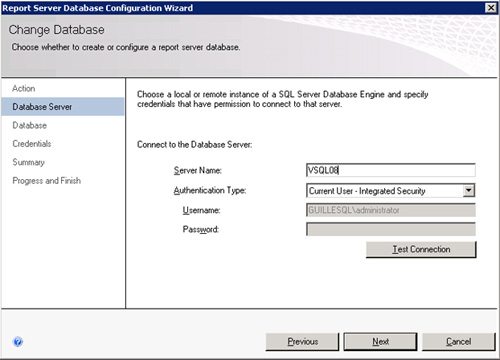The image size is (500, 360).
Task: Select Progress and Finish step
Action: (47, 181)
